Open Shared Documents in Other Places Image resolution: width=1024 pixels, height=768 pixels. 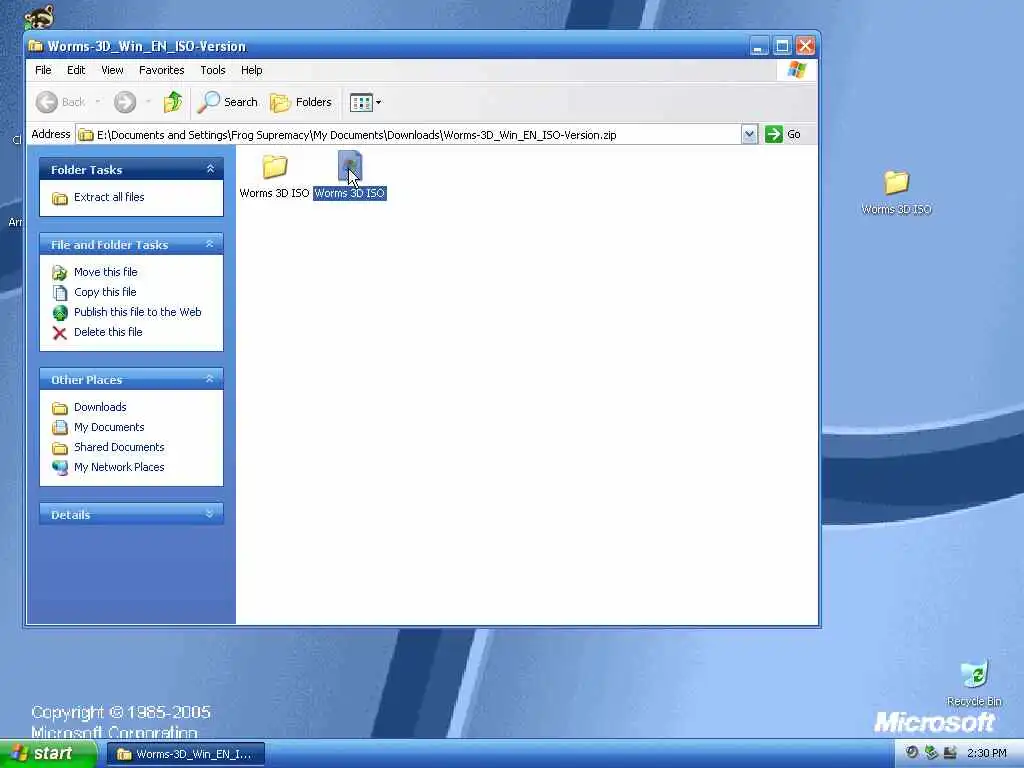(119, 447)
